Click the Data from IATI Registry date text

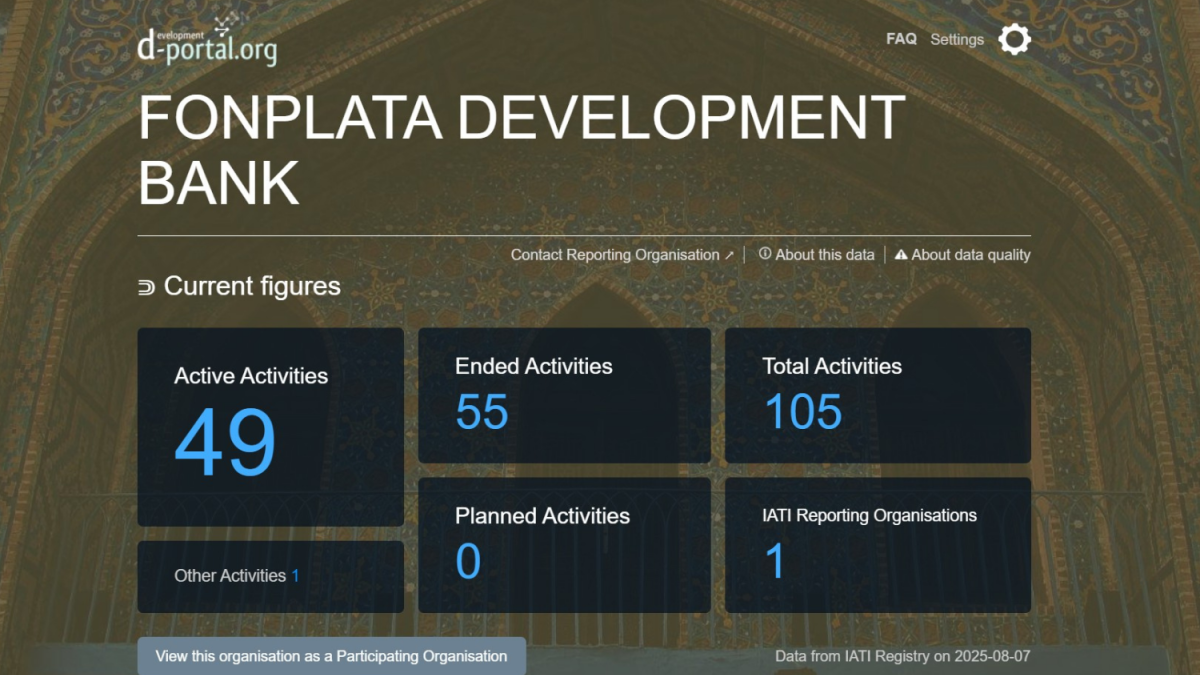[902, 657]
